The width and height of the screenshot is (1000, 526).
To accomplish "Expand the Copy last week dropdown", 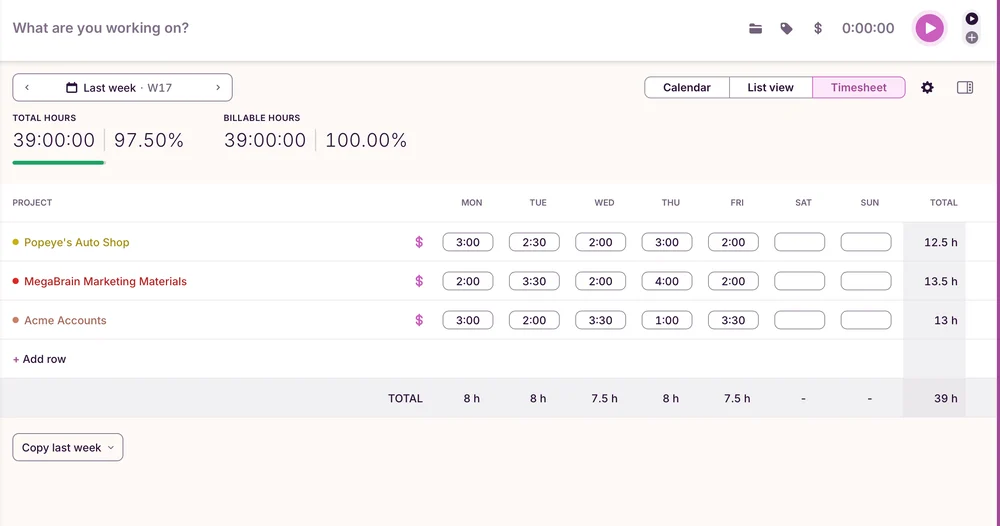I will (x=68, y=448).
